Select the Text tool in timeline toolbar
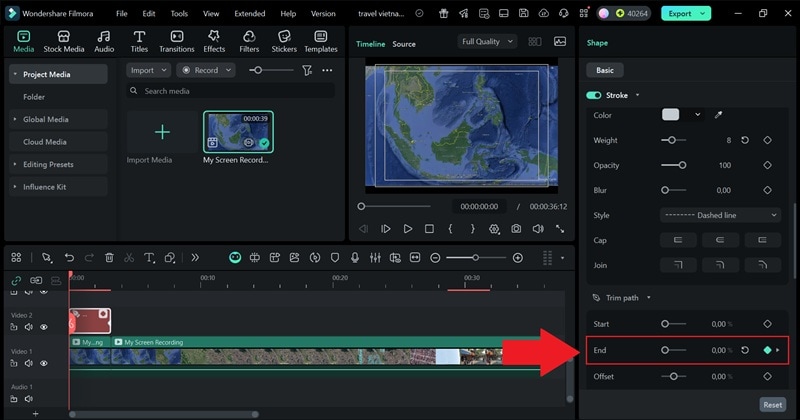This screenshot has height=420, width=800. (x=149, y=258)
